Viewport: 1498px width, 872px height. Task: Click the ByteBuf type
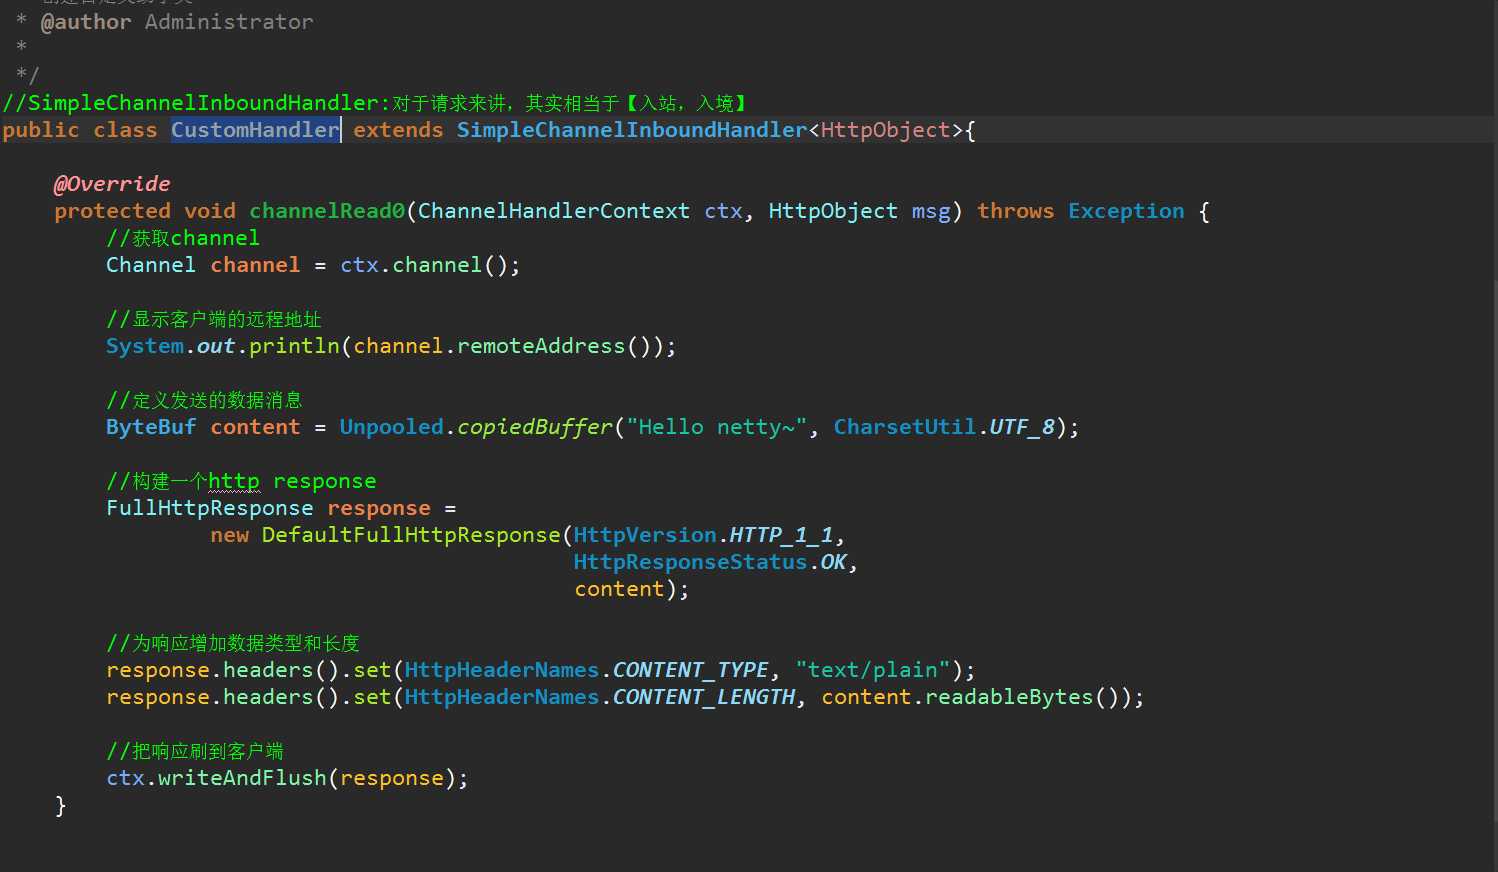[x=151, y=427]
